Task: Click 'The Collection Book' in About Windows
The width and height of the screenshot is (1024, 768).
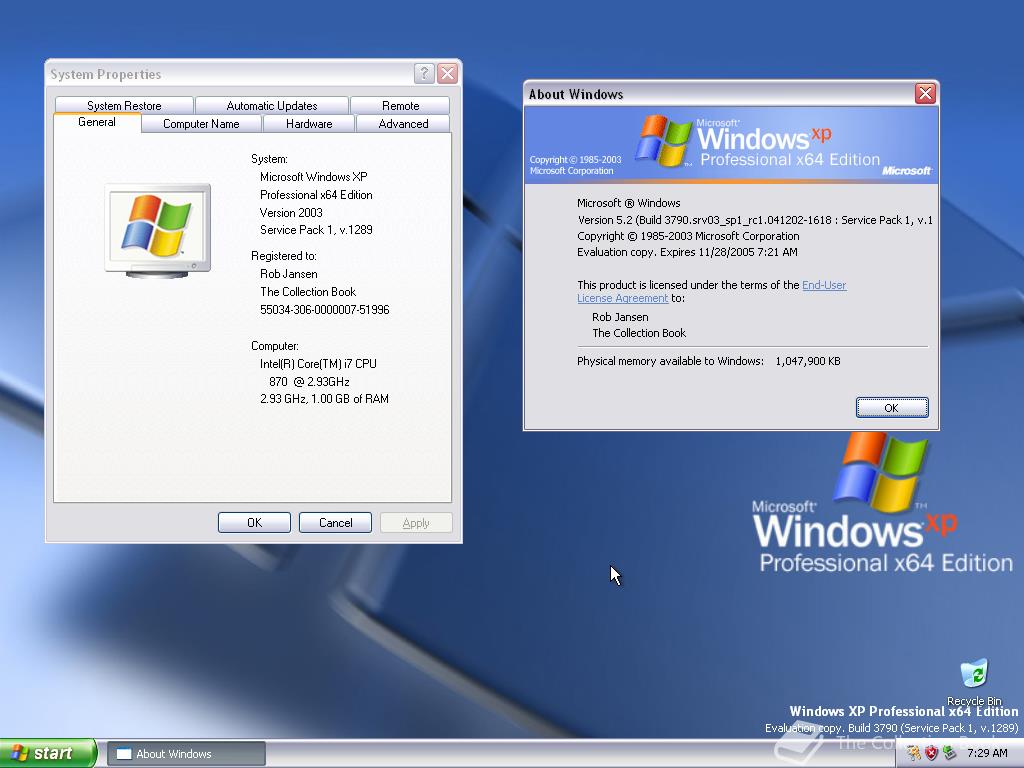Action: click(x=639, y=333)
